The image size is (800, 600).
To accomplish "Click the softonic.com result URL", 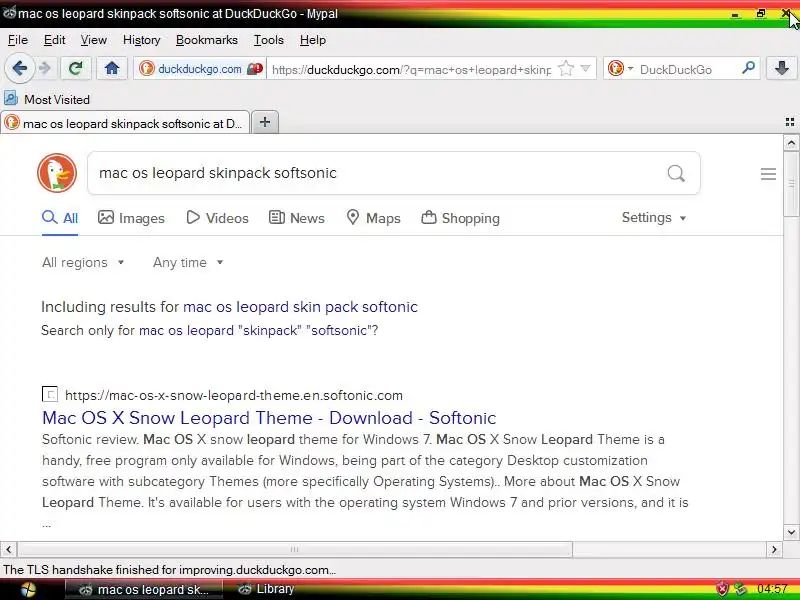I will [234, 395].
